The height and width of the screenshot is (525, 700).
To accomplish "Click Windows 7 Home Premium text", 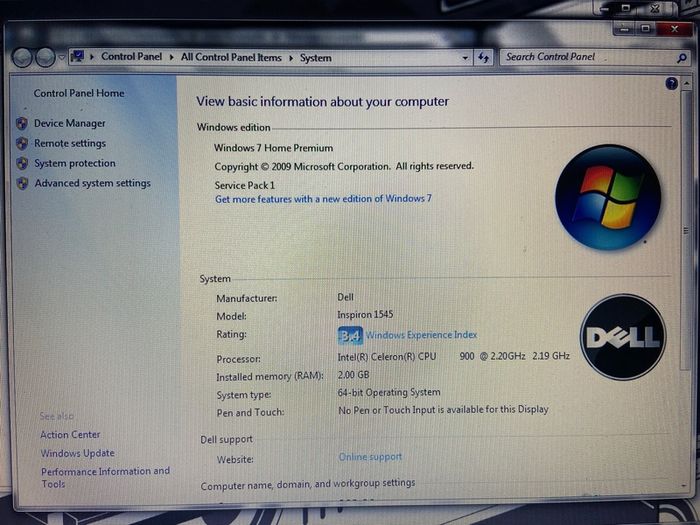I will (273, 148).
